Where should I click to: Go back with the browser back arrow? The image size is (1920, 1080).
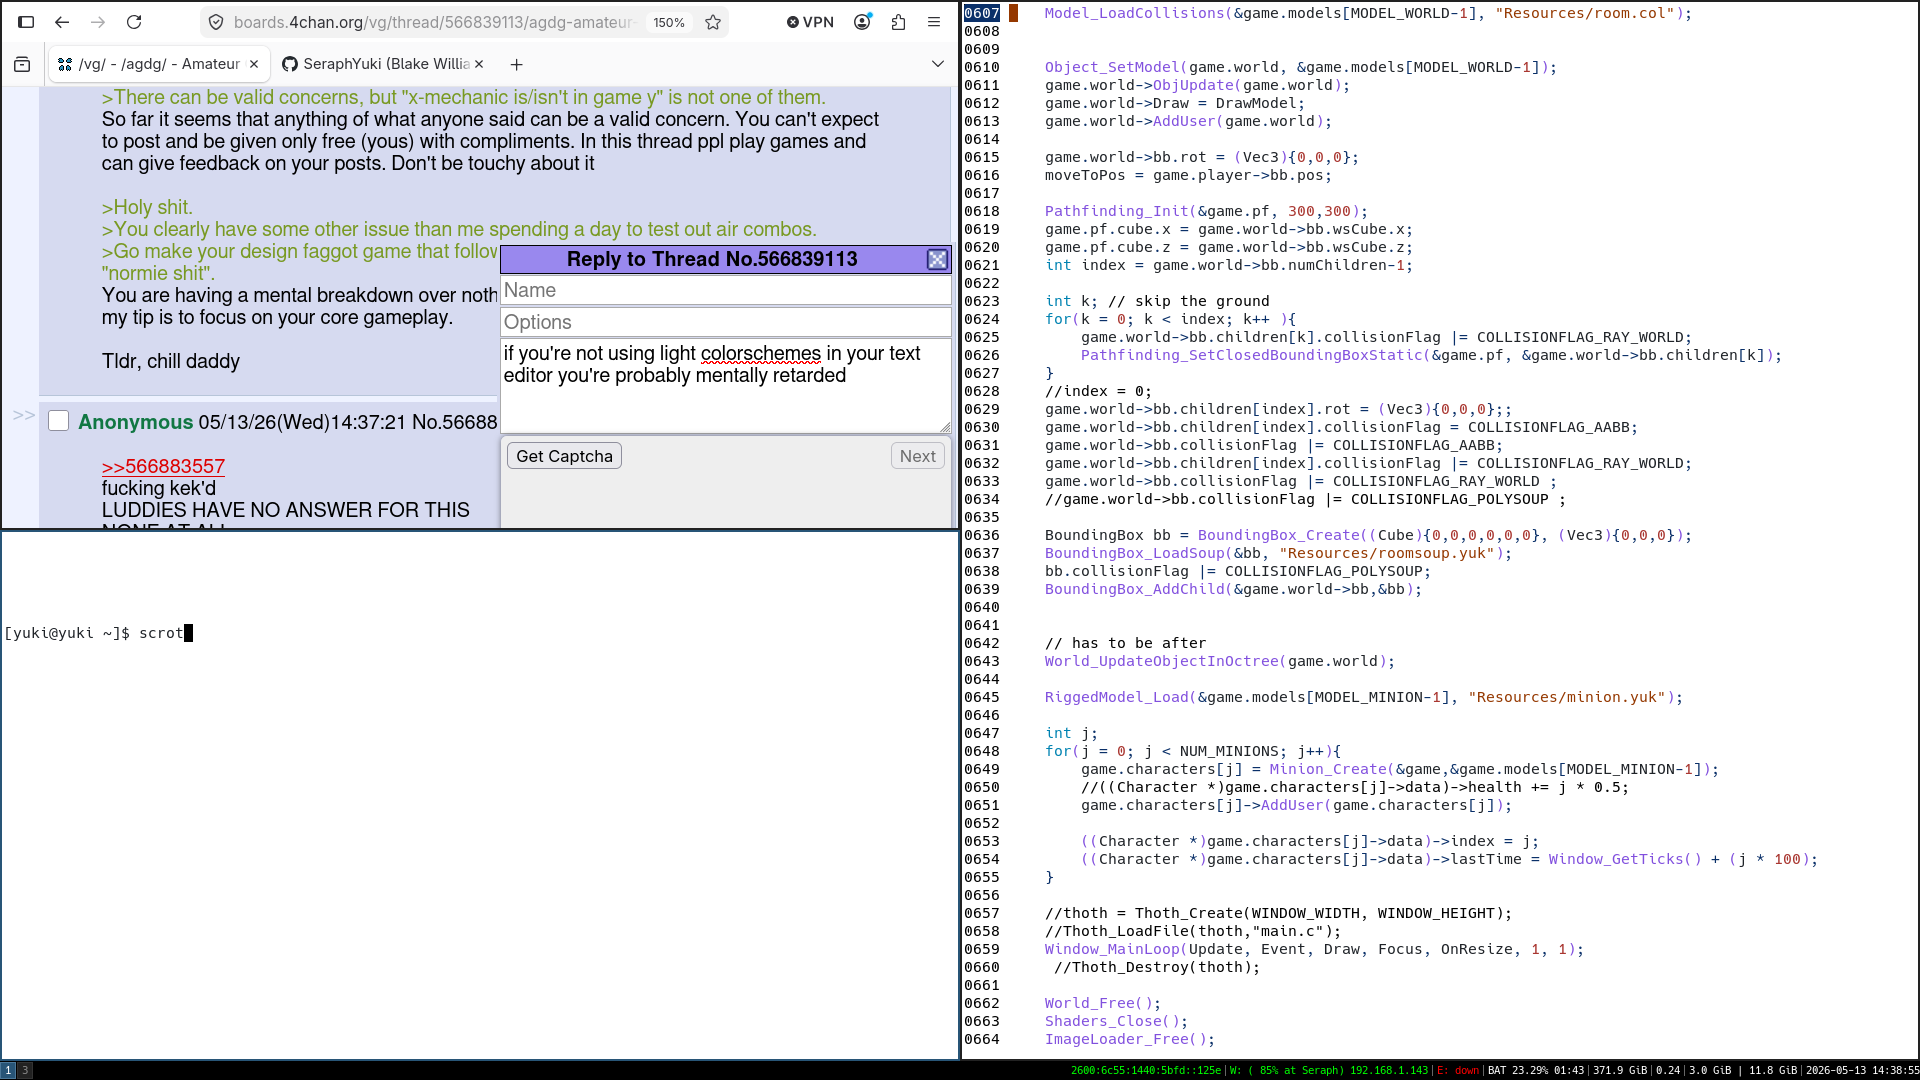click(x=62, y=22)
